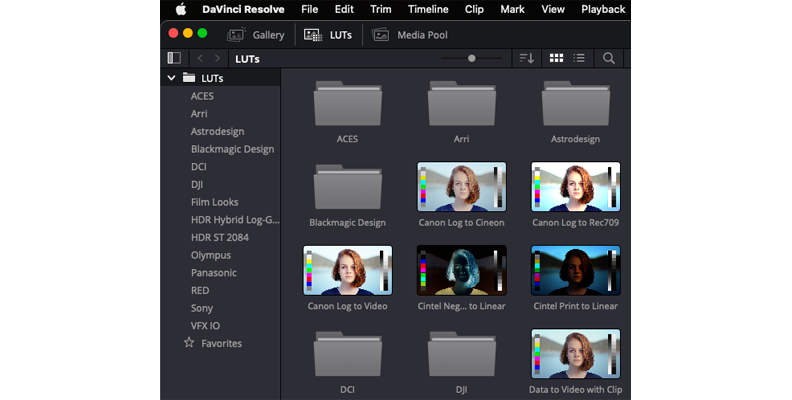Select ACES in the sidebar
The height and width of the screenshot is (400, 792).
(x=202, y=96)
